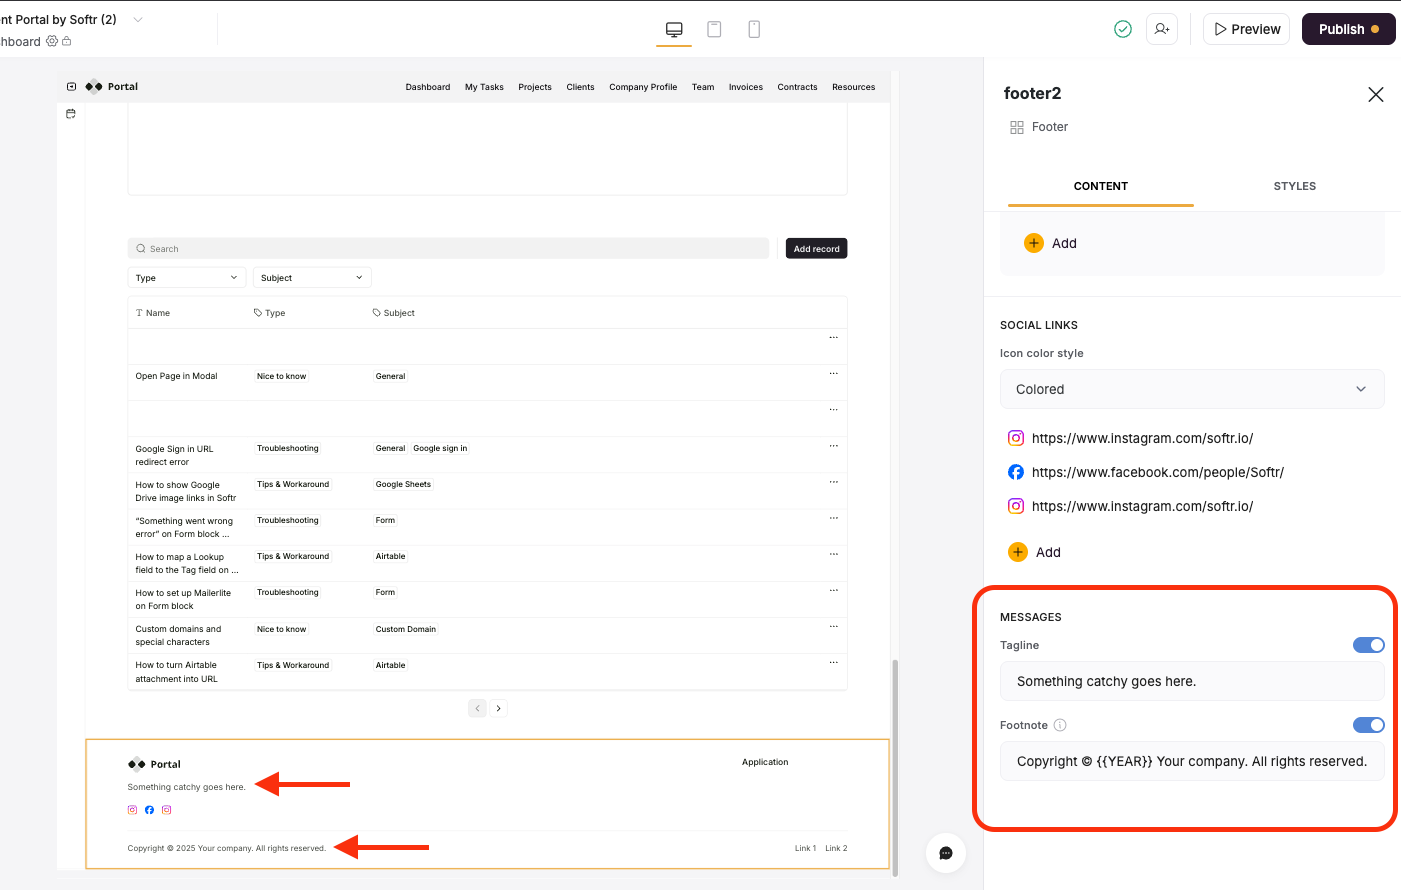The width and height of the screenshot is (1401, 890).
Task: Disable the Tagline toggle
Action: (x=1369, y=645)
